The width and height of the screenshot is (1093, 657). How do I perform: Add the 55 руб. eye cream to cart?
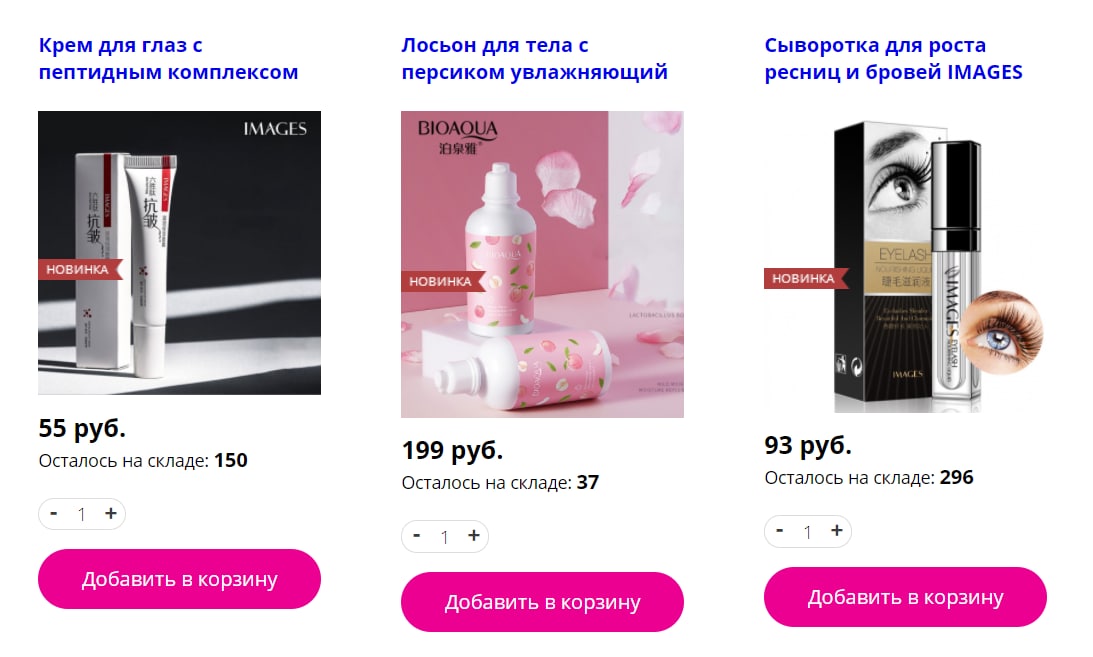pyautogui.click(x=179, y=579)
